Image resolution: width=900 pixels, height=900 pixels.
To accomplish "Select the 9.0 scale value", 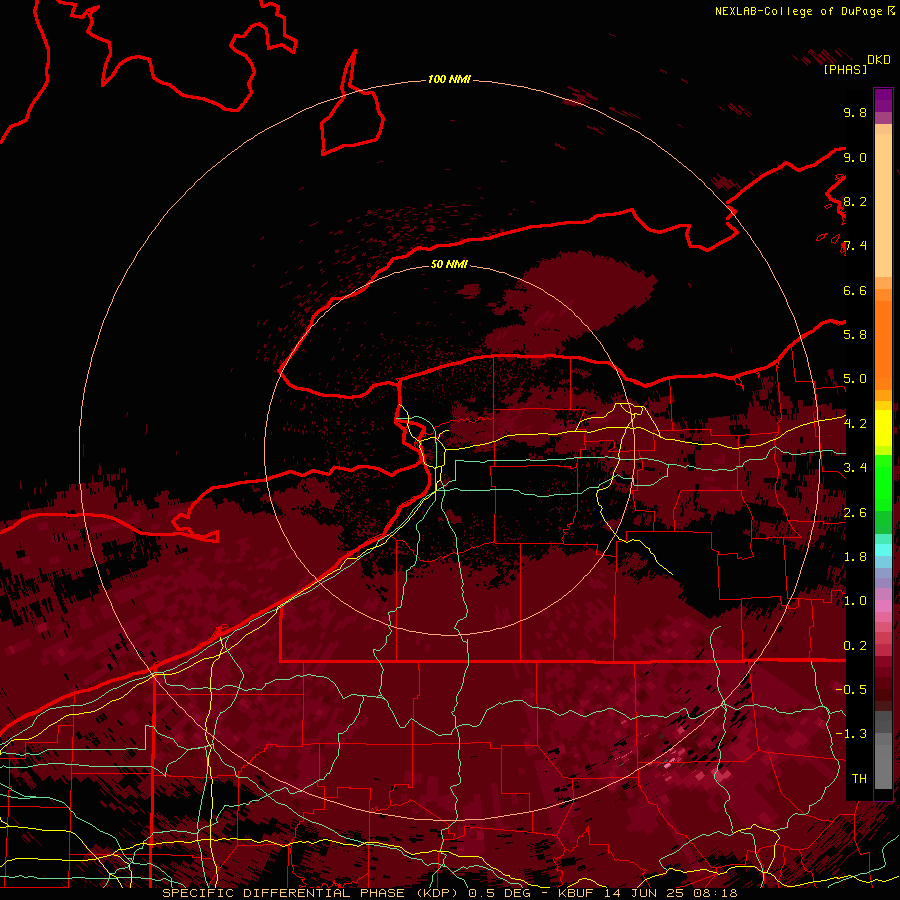I will click(x=855, y=157).
